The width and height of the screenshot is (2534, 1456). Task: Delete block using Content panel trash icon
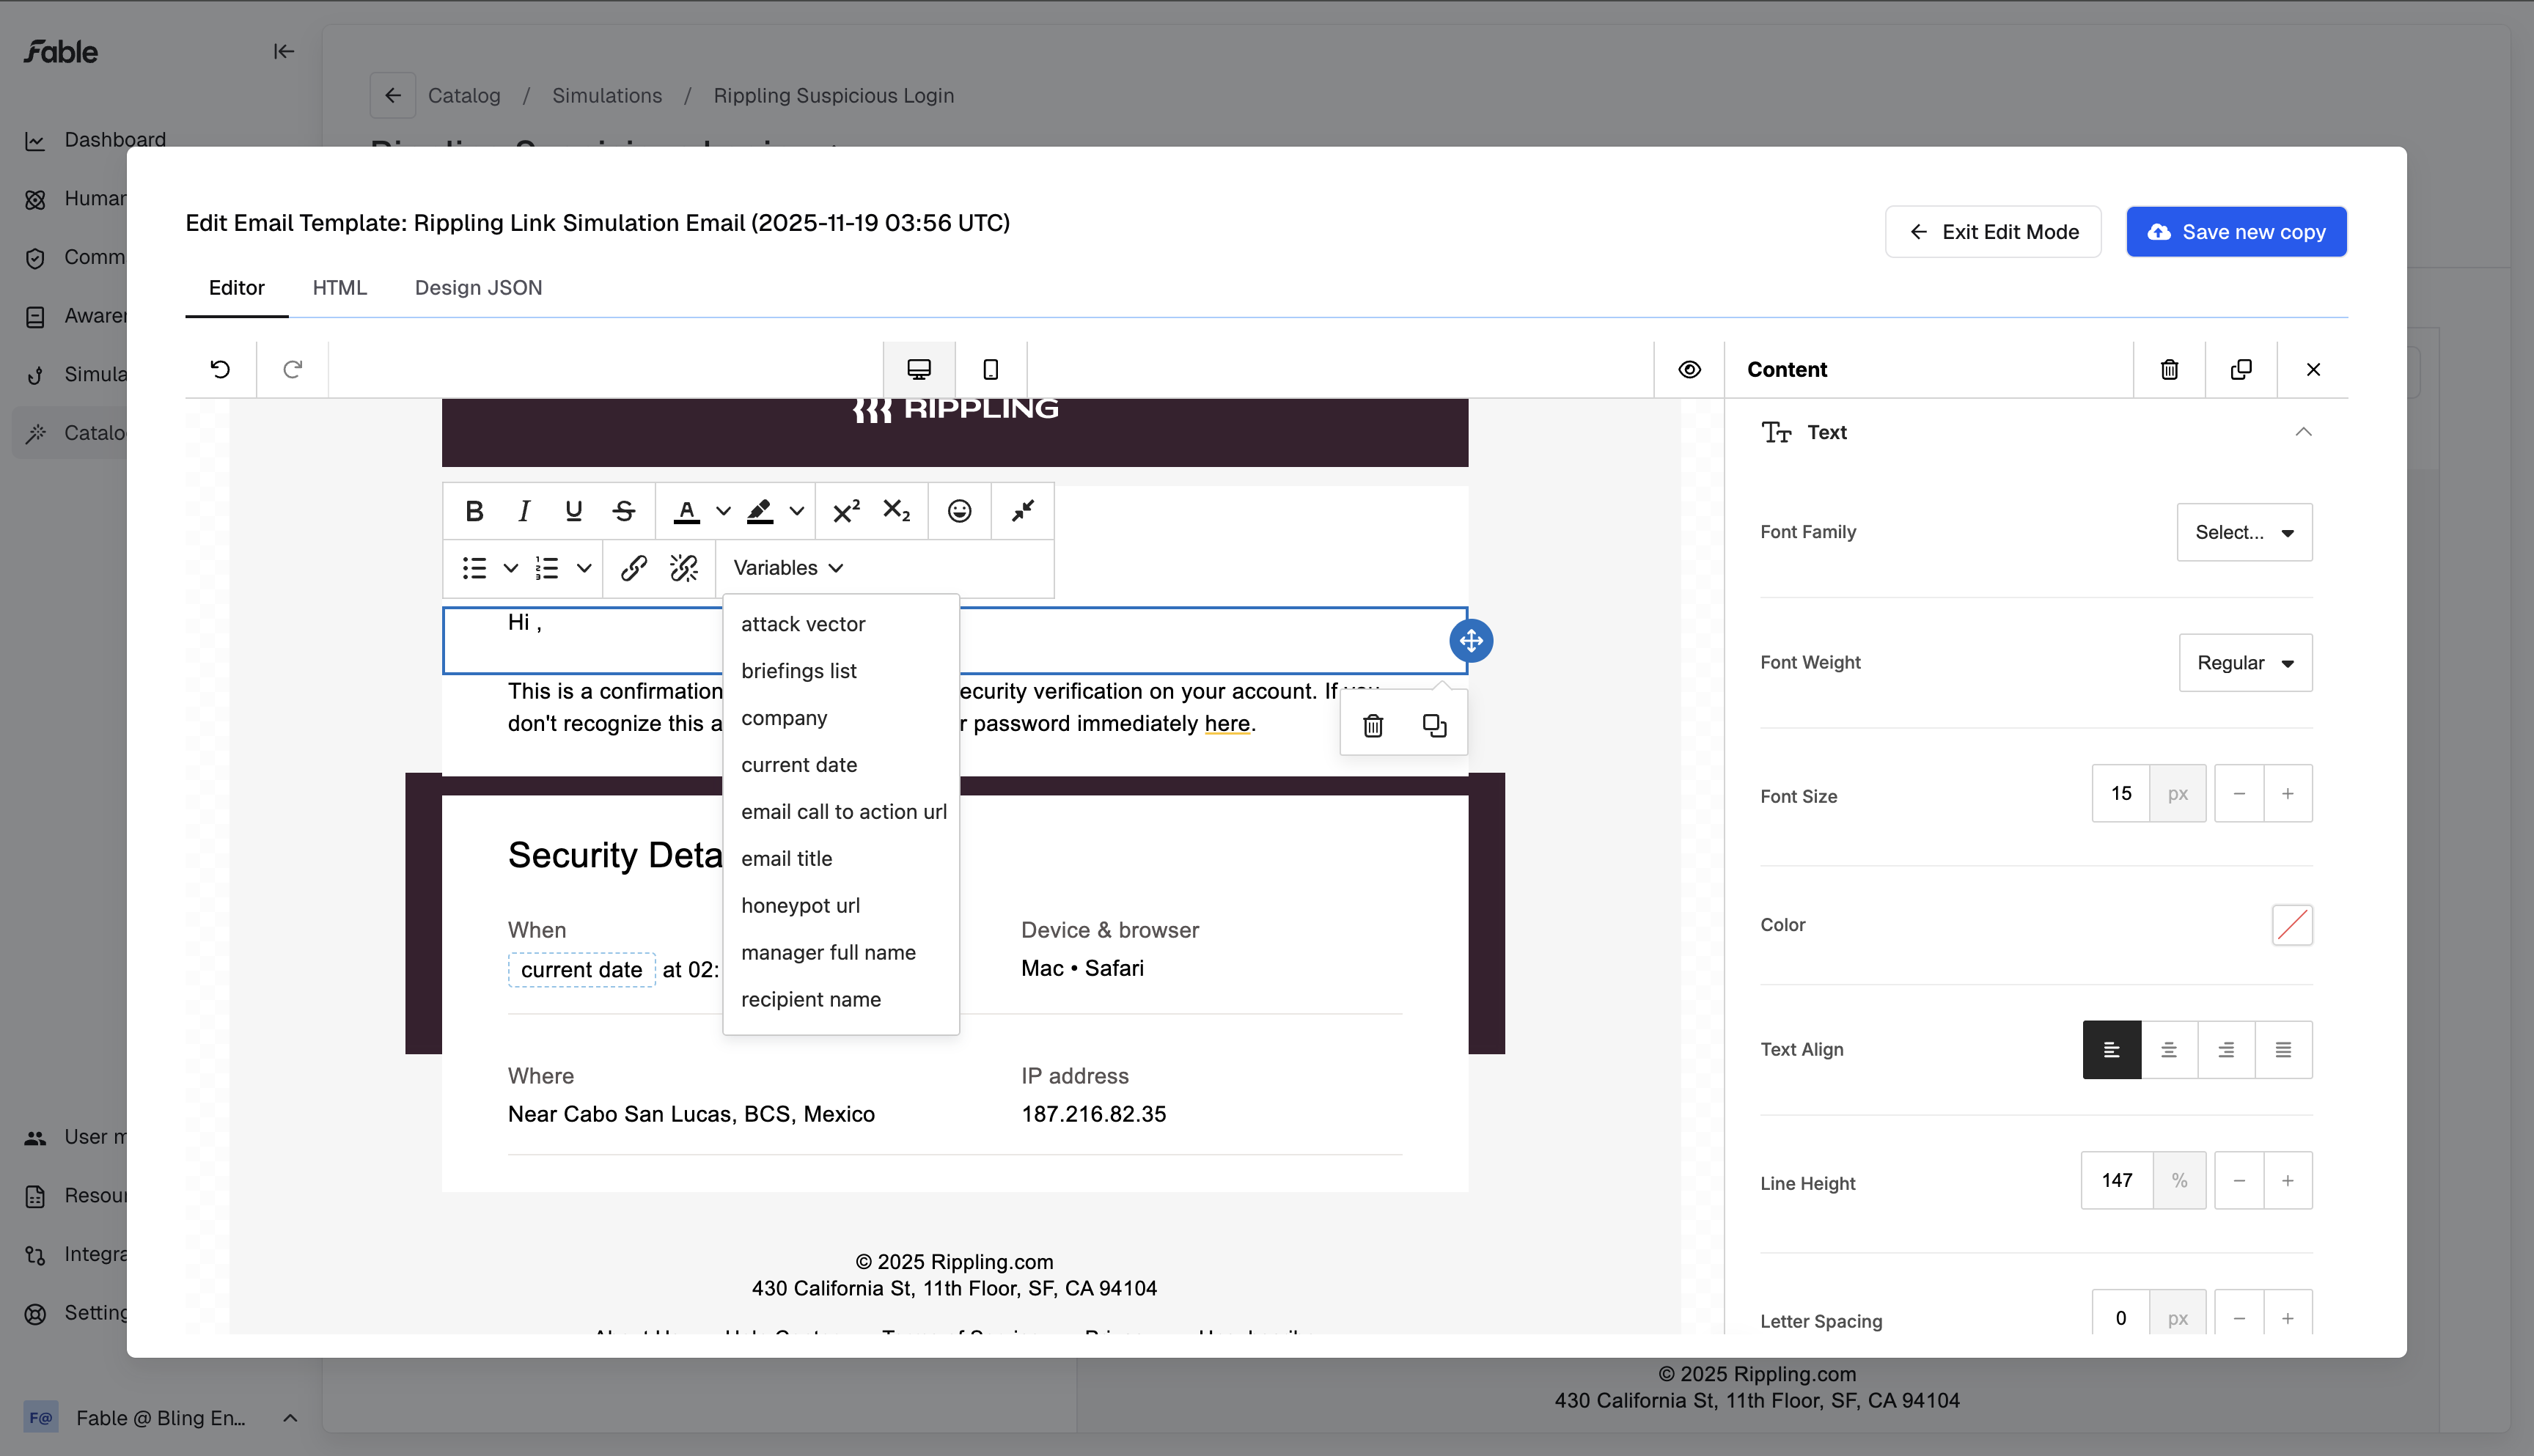(x=2169, y=369)
